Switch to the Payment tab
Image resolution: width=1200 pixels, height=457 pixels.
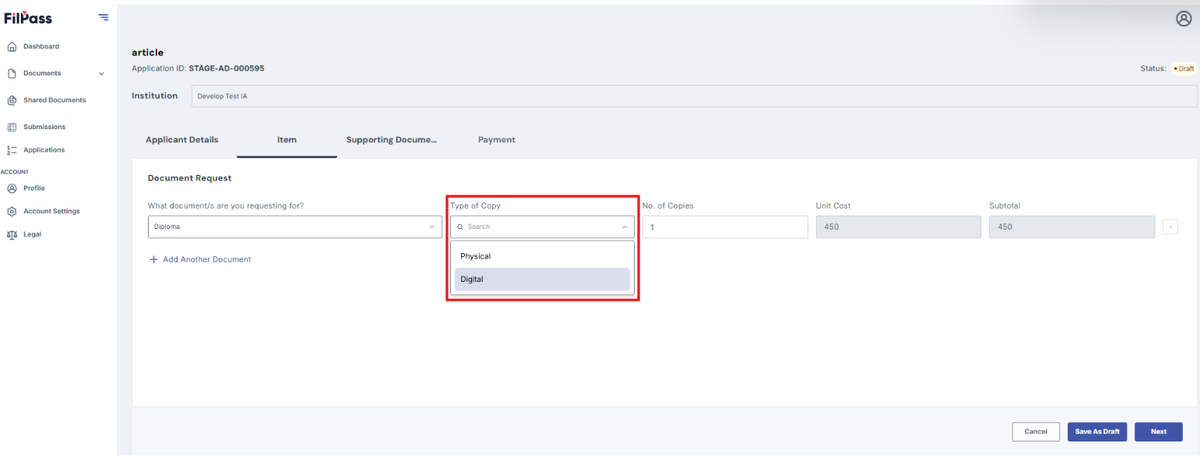(497, 140)
